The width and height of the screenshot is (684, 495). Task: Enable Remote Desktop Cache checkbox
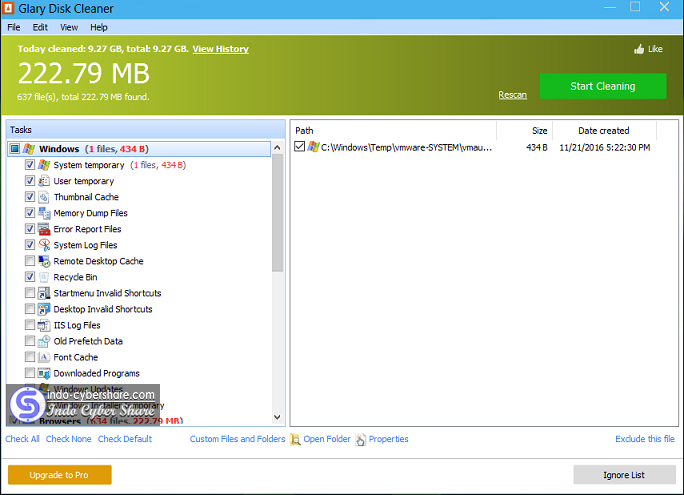click(x=30, y=261)
